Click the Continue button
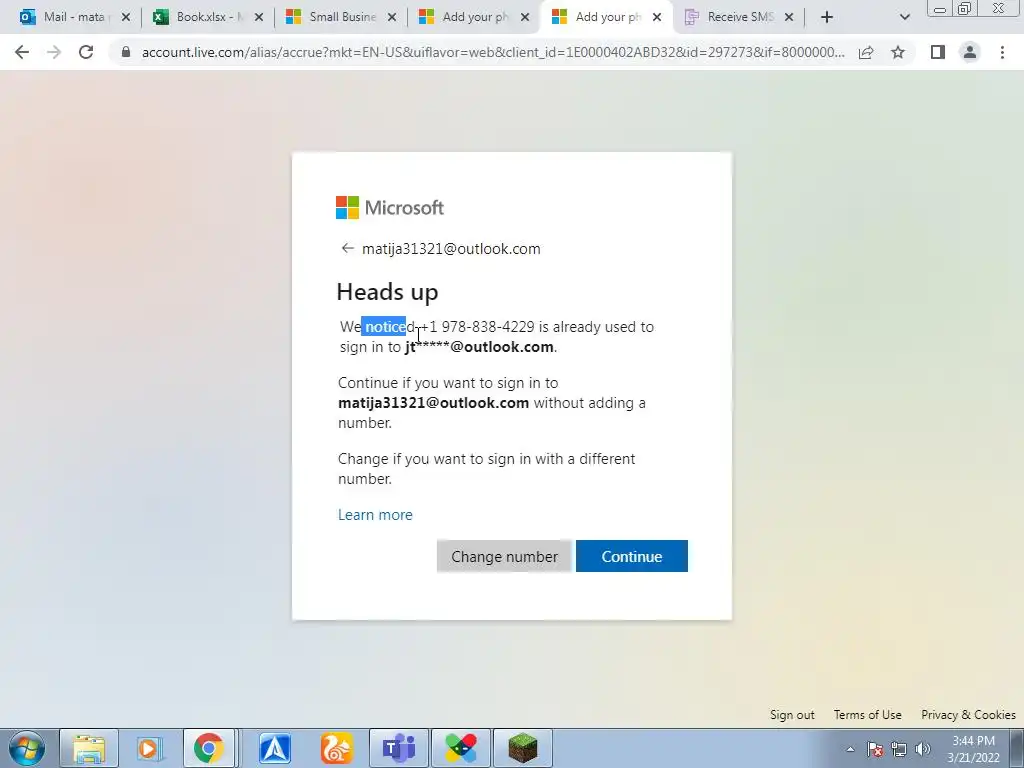The height and width of the screenshot is (768, 1024). [632, 556]
